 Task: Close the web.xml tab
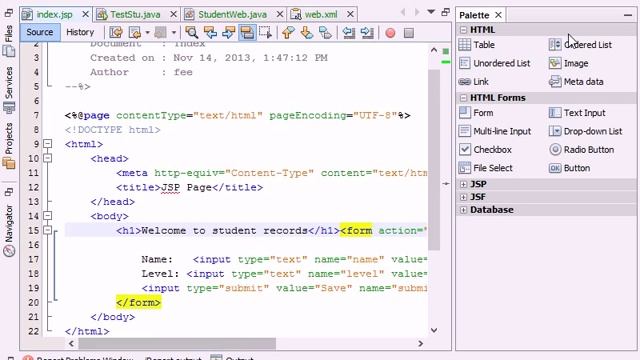[x=350, y=14]
